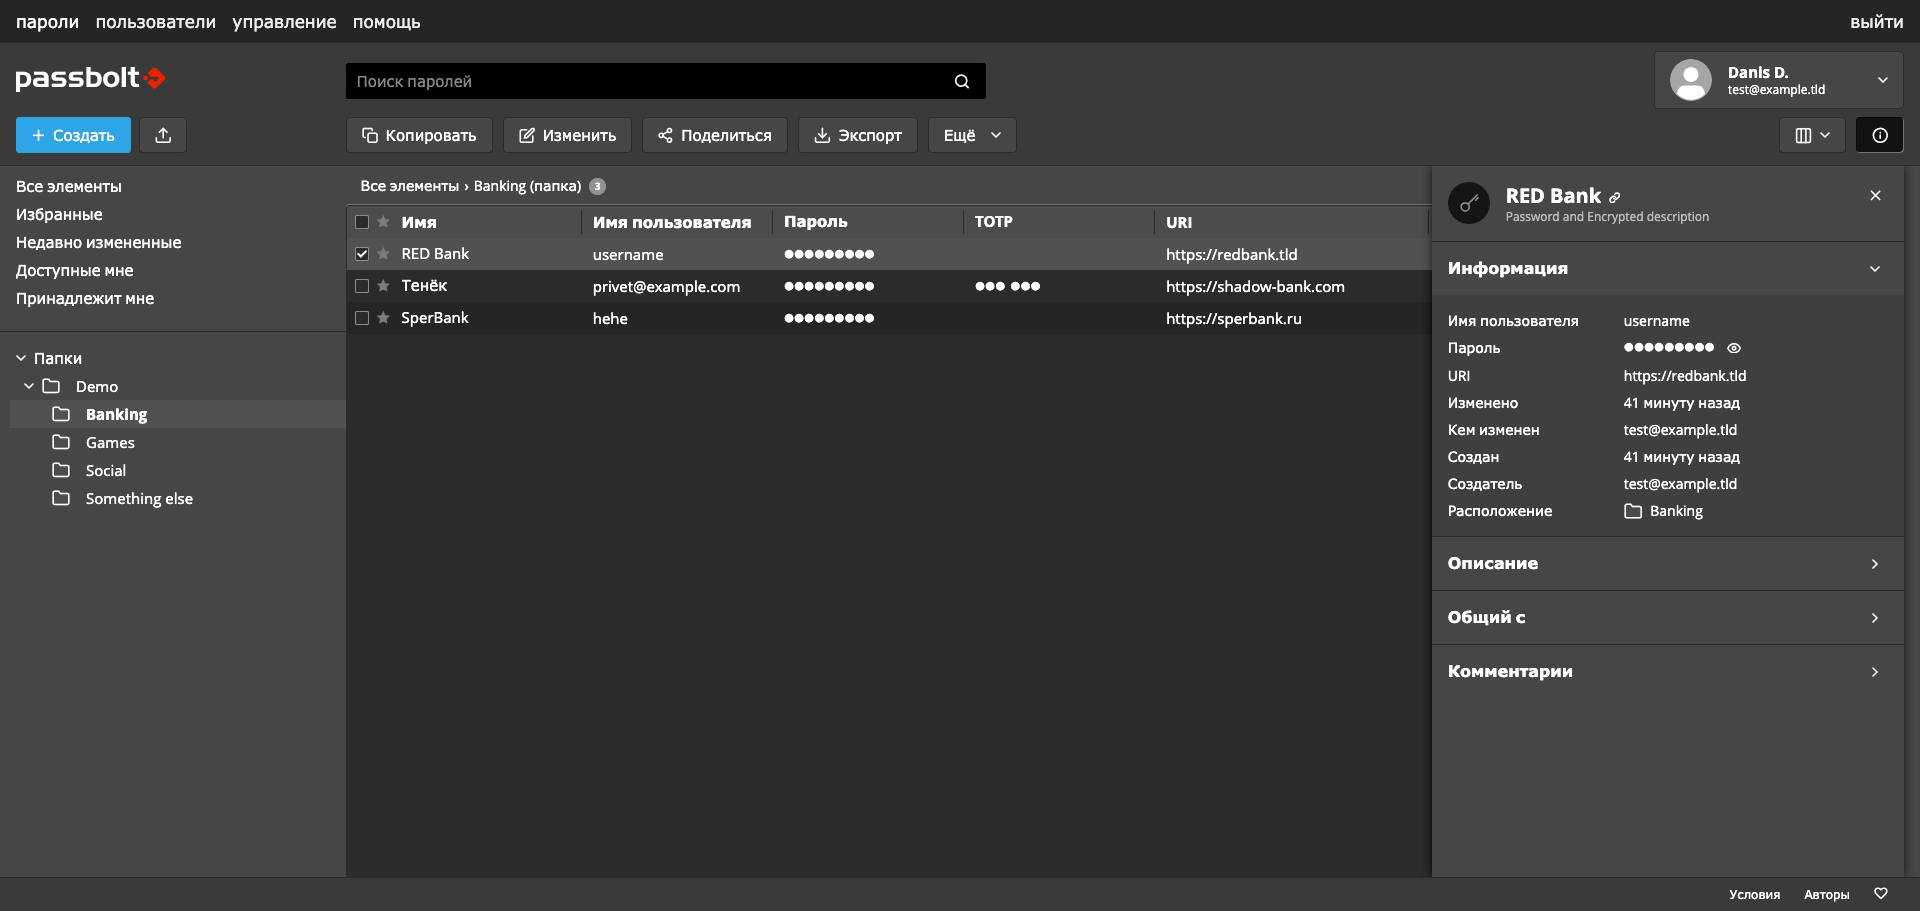Click the permalink icon beside RED Bank title

click(1614, 198)
